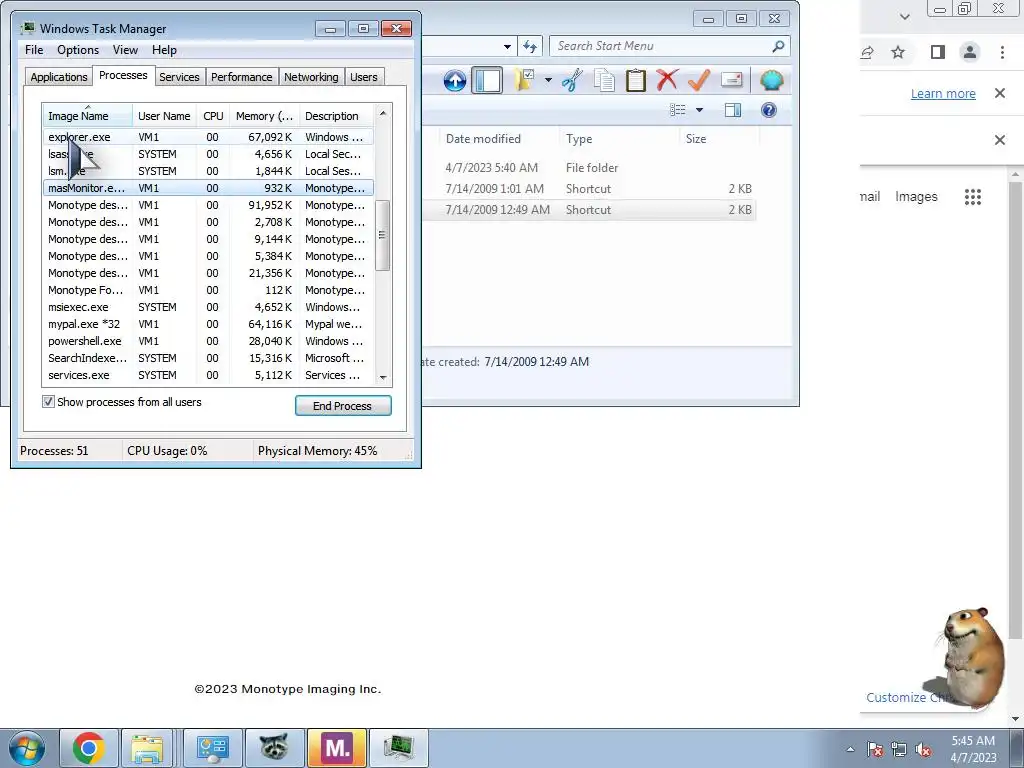Uncheck Show processes from all users
The height and width of the screenshot is (768, 1024).
click(x=48, y=402)
